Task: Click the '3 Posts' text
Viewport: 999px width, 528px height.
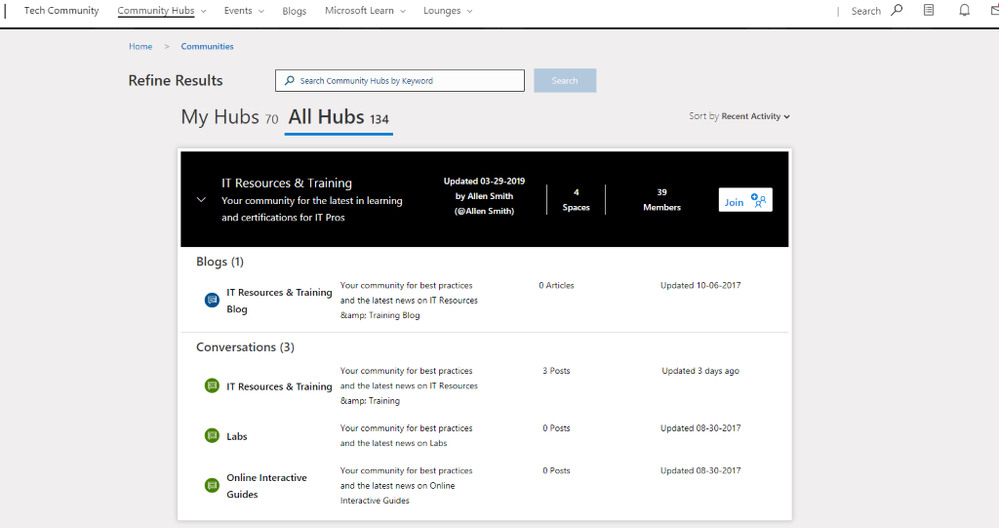Action: click(556, 371)
